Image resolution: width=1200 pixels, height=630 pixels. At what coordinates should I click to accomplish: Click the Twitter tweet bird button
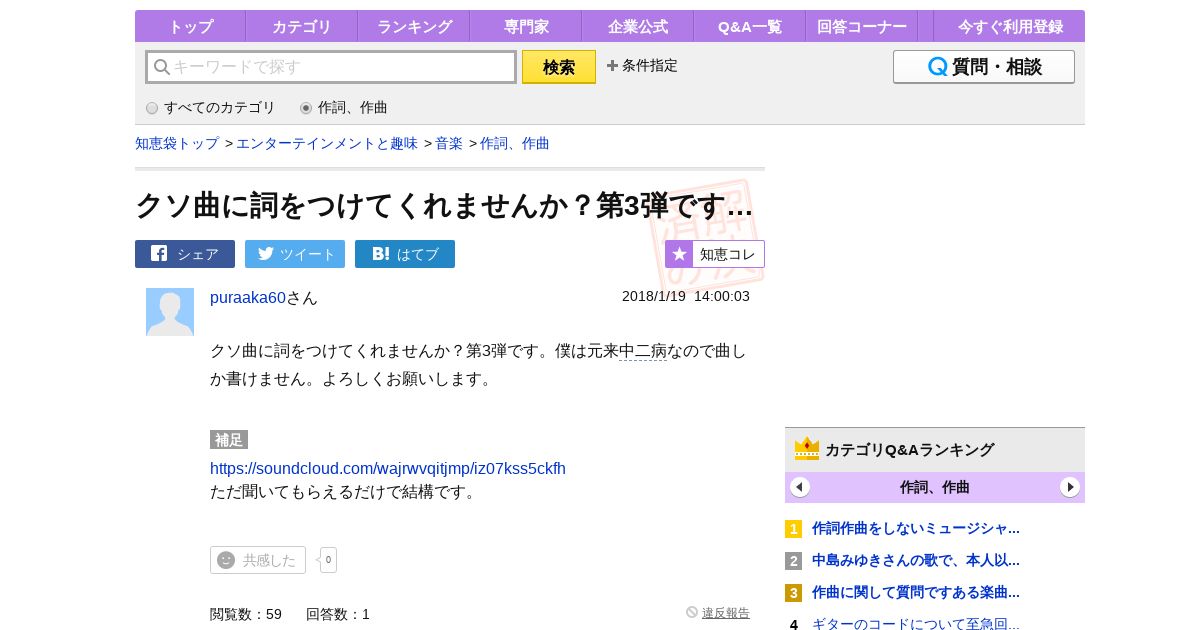click(295, 254)
